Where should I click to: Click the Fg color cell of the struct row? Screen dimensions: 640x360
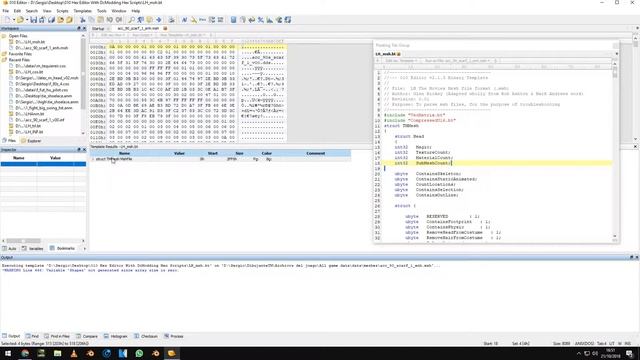pyautogui.click(x=256, y=159)
